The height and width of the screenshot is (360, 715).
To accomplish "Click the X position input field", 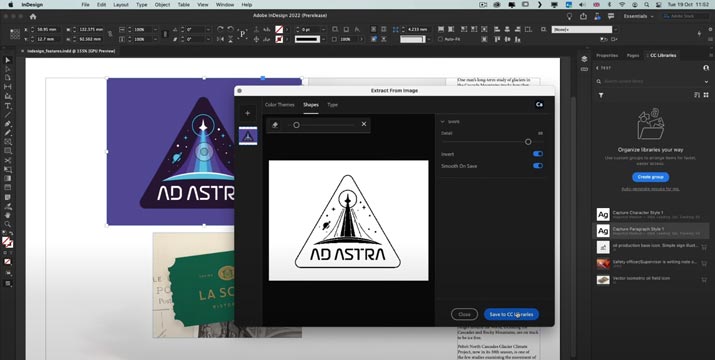I will click(x=47, y=29).
